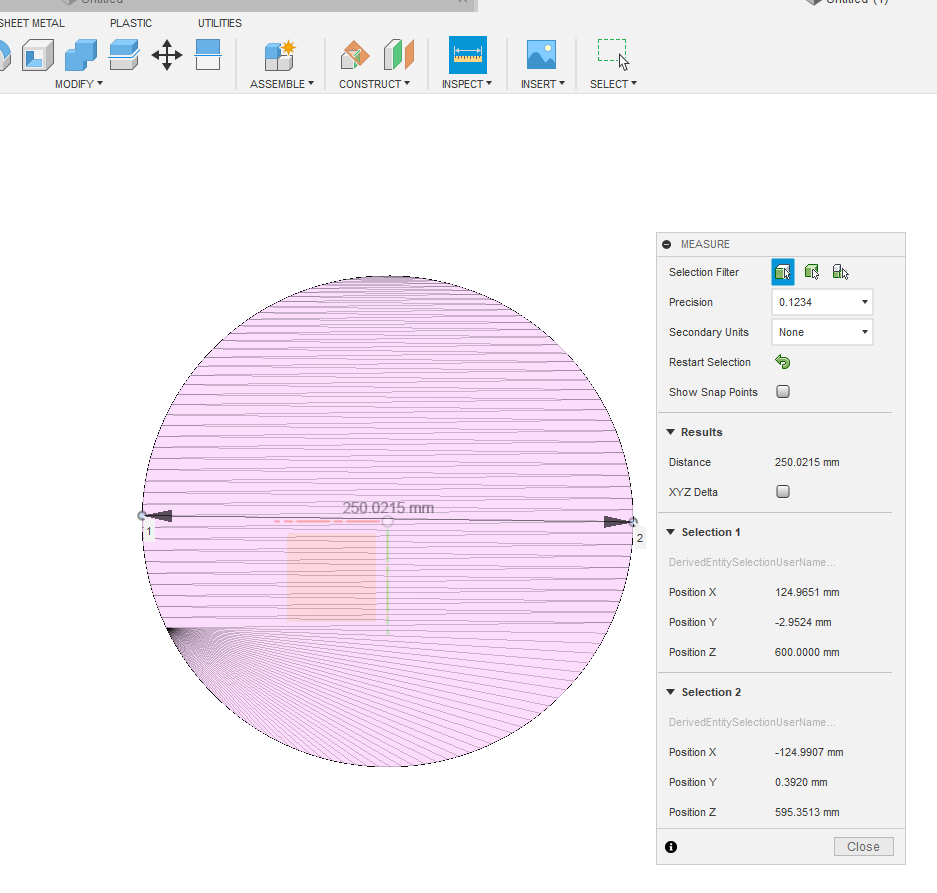
Task: Activate the face selection filter
Action: click(x=812, y=271)
